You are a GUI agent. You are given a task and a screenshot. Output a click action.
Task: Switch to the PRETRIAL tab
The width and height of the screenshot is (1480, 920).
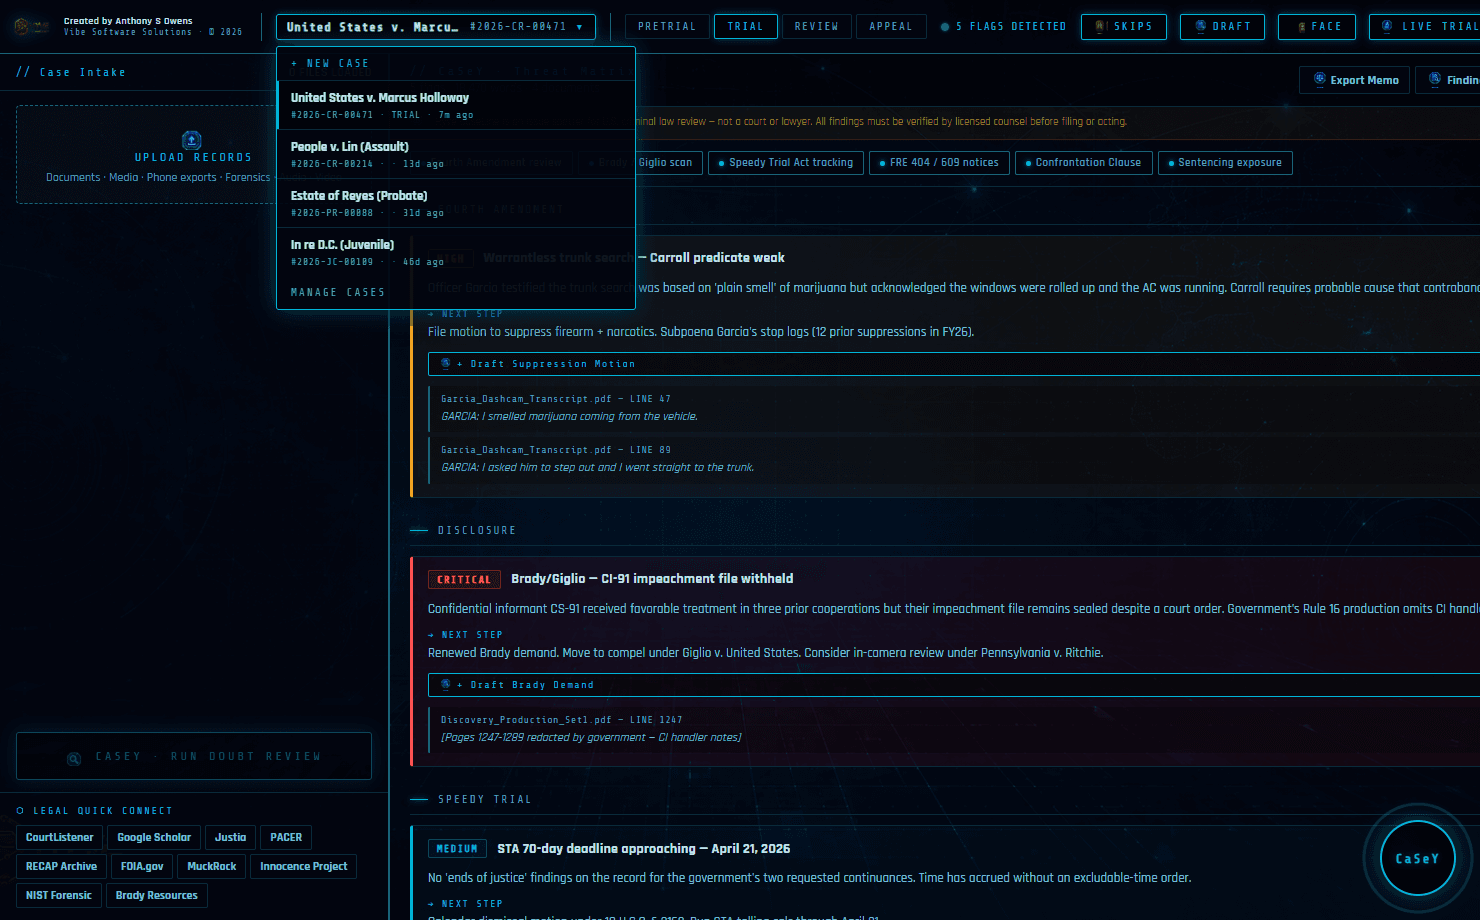pos(667,27)
